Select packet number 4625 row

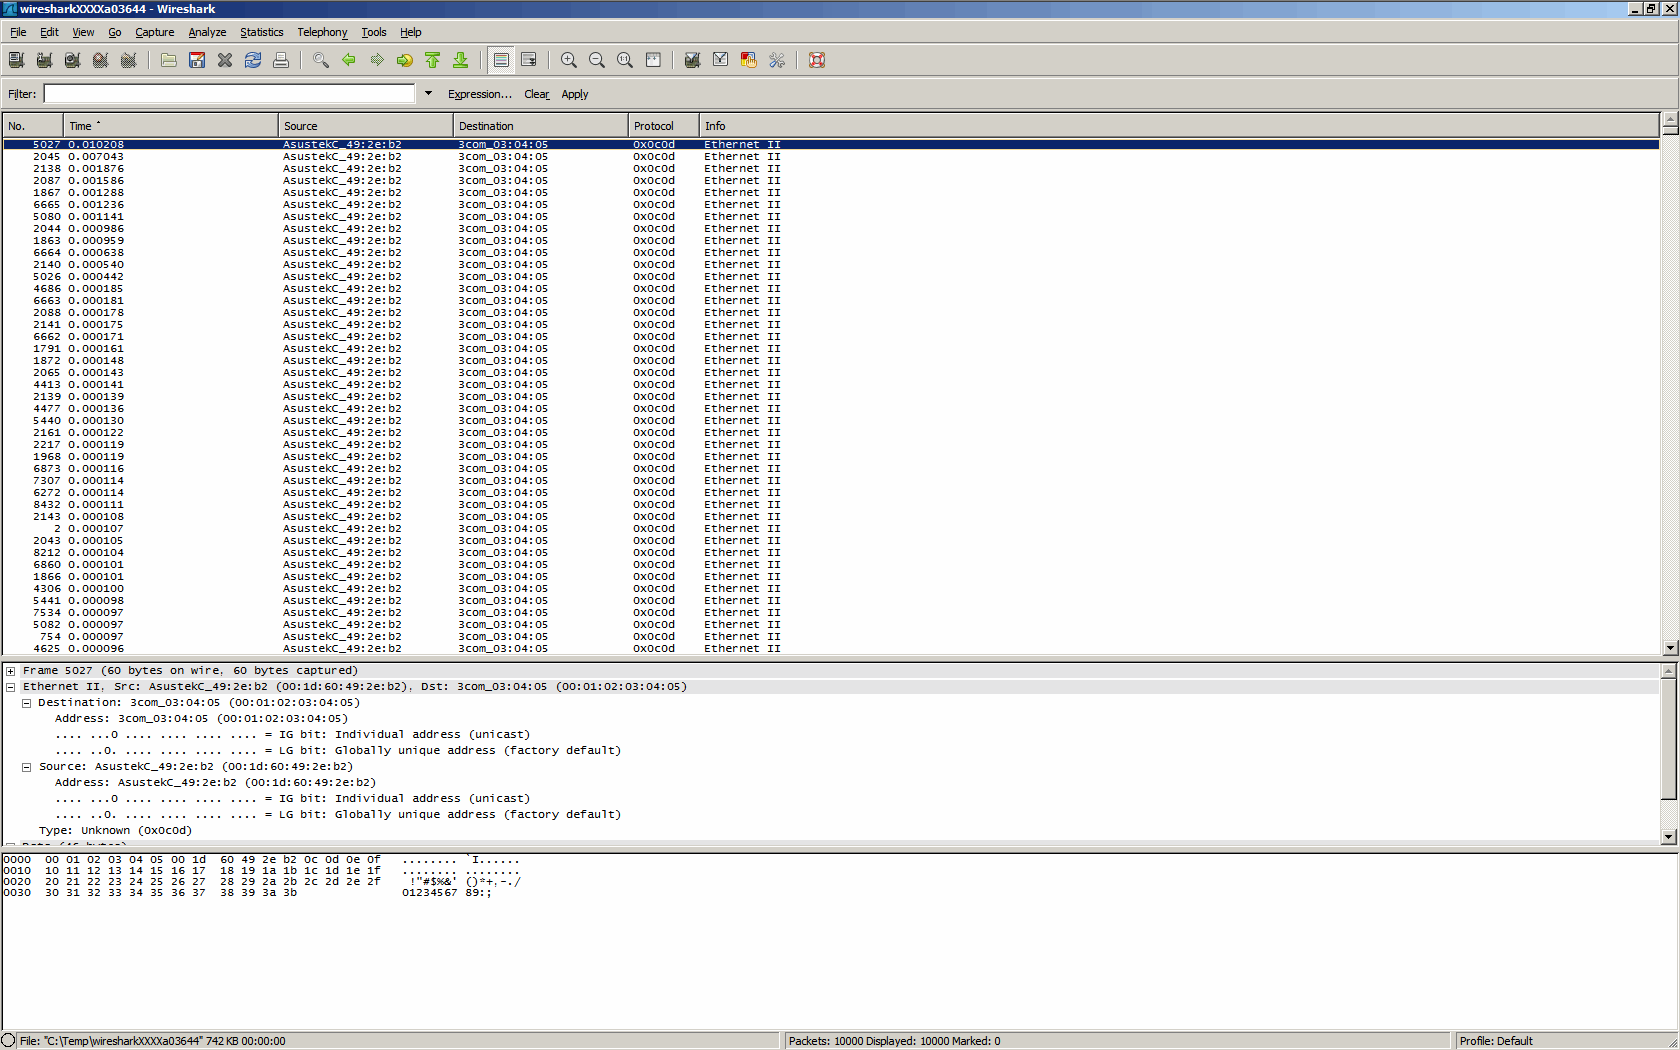coord(830,649)
